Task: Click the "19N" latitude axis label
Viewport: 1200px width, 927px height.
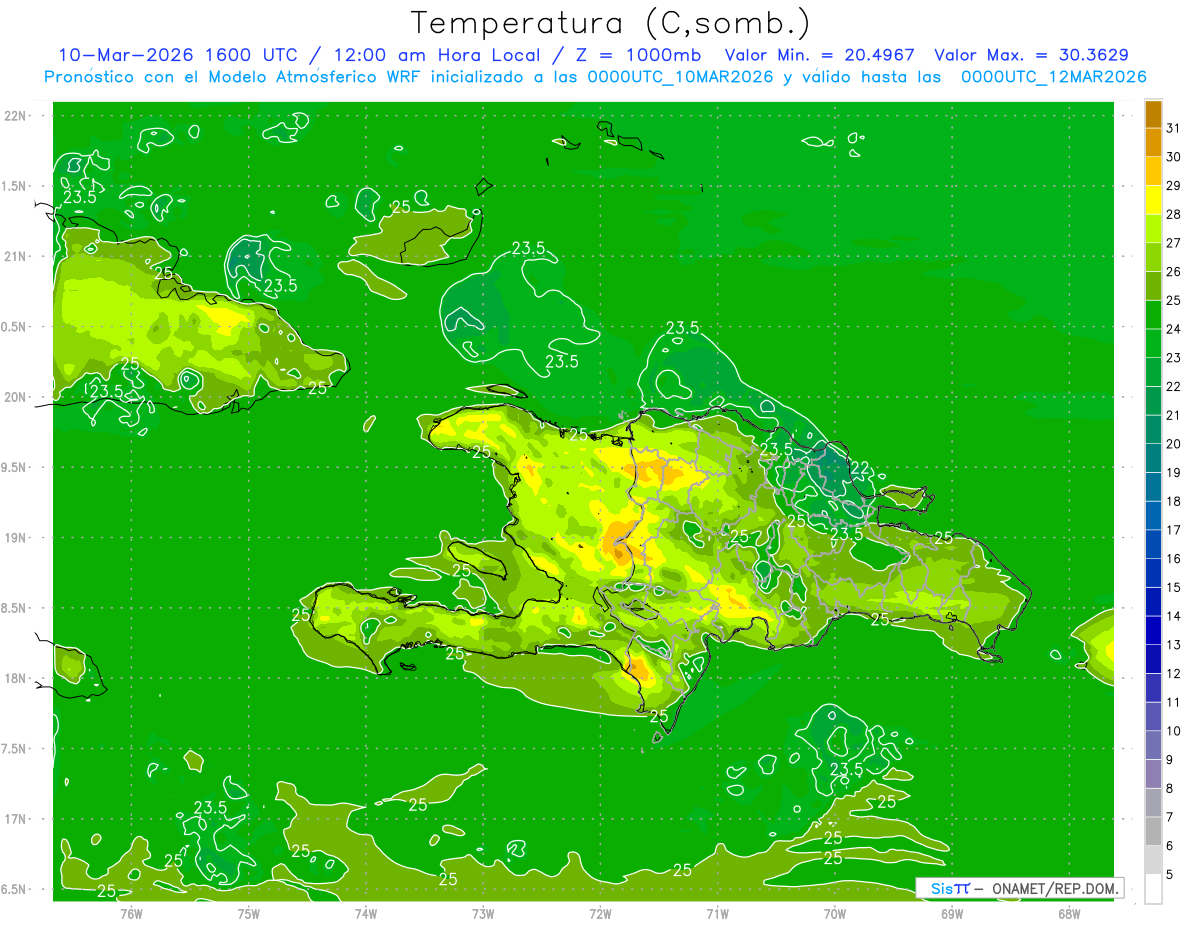Action: (15, 538)
